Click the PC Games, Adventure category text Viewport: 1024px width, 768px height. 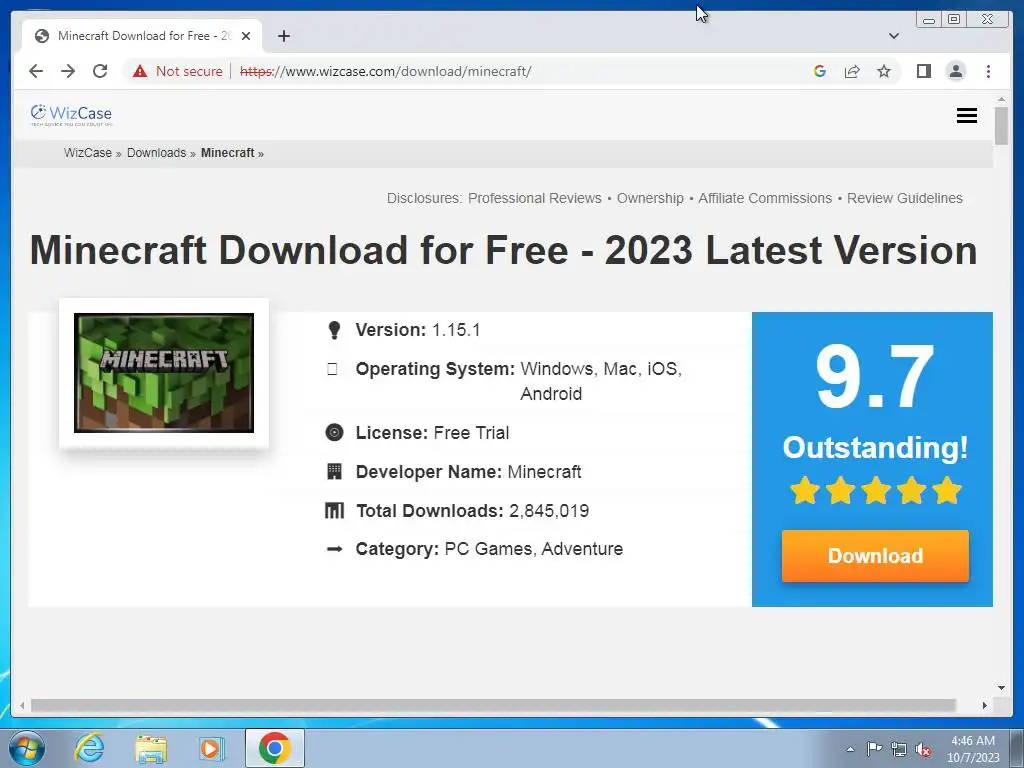pyautogui.click(x=534, y=549)
